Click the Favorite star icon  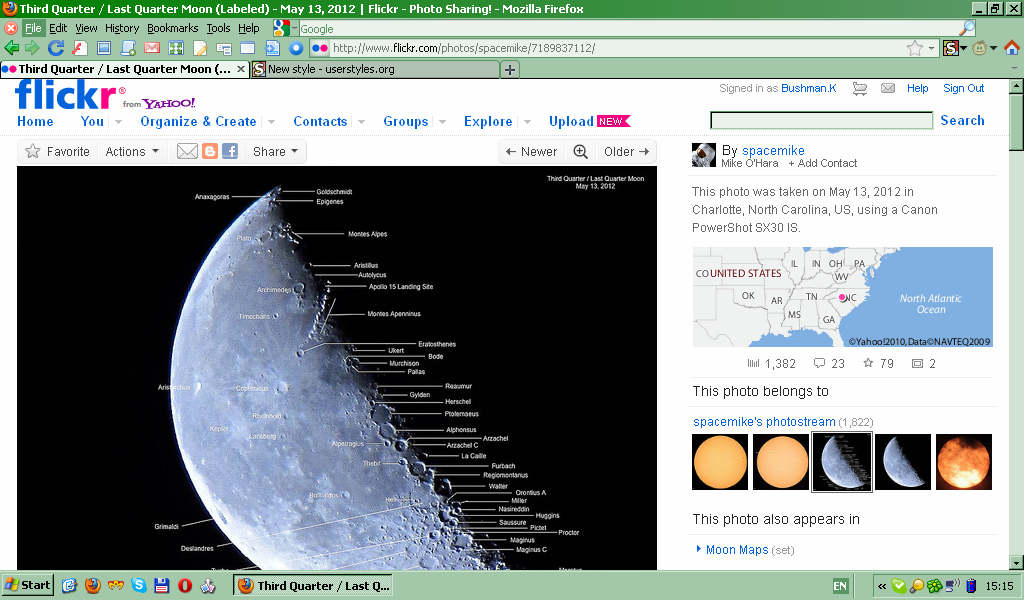coord(33,152)
